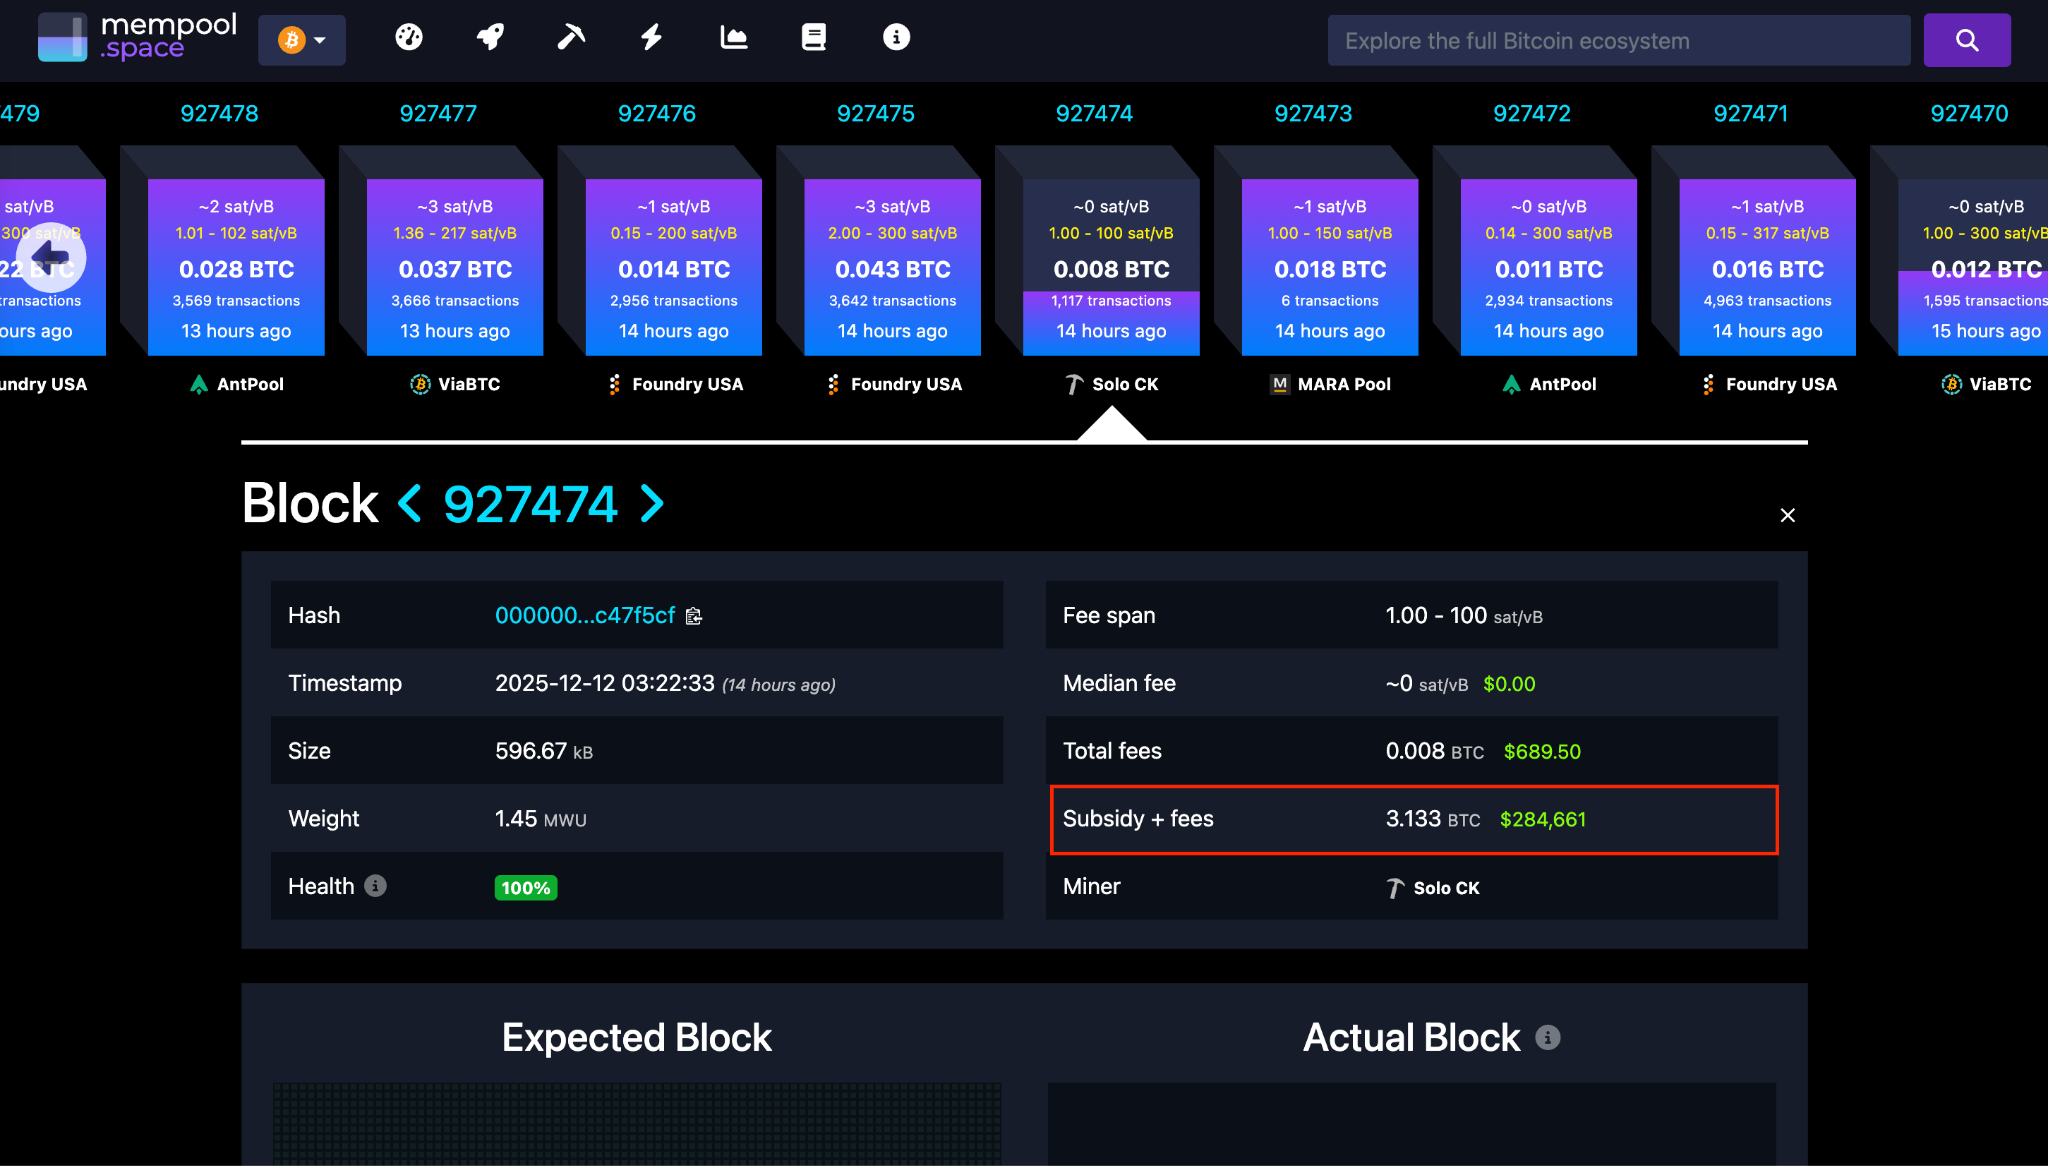Click the mempool.space logo

click(138, 38)
